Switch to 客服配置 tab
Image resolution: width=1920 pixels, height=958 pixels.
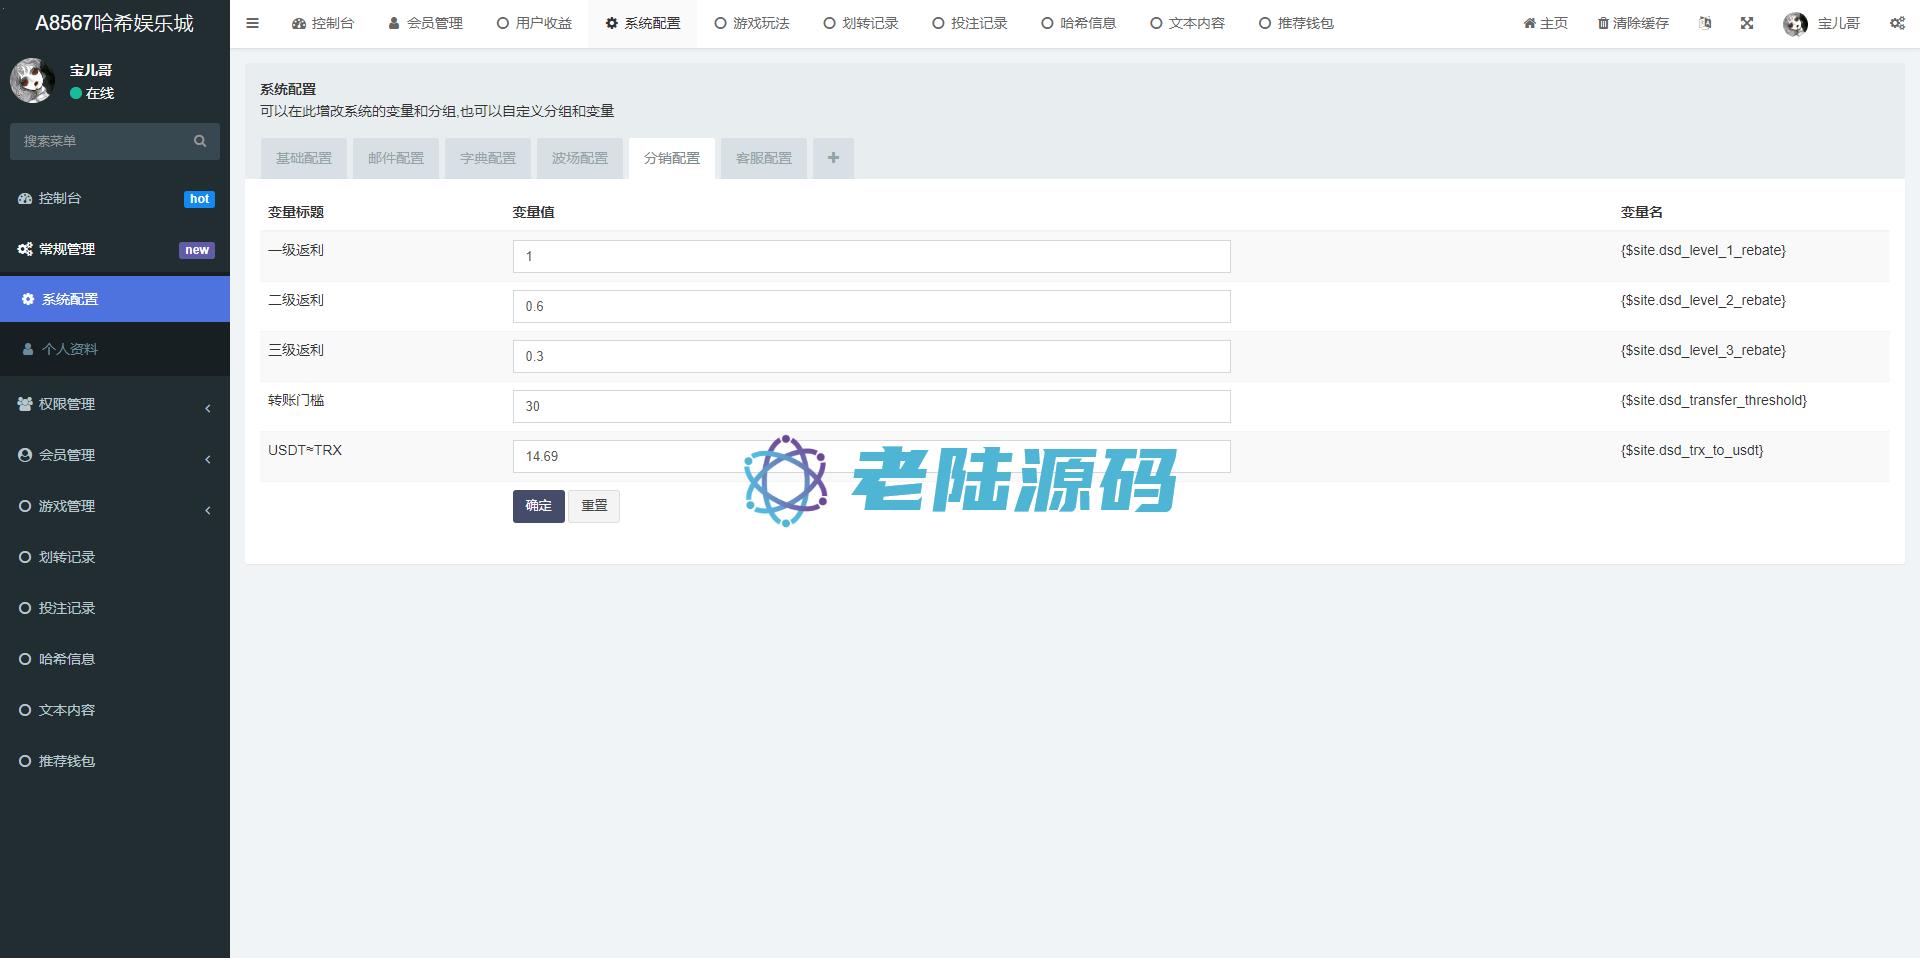(764, 158)
